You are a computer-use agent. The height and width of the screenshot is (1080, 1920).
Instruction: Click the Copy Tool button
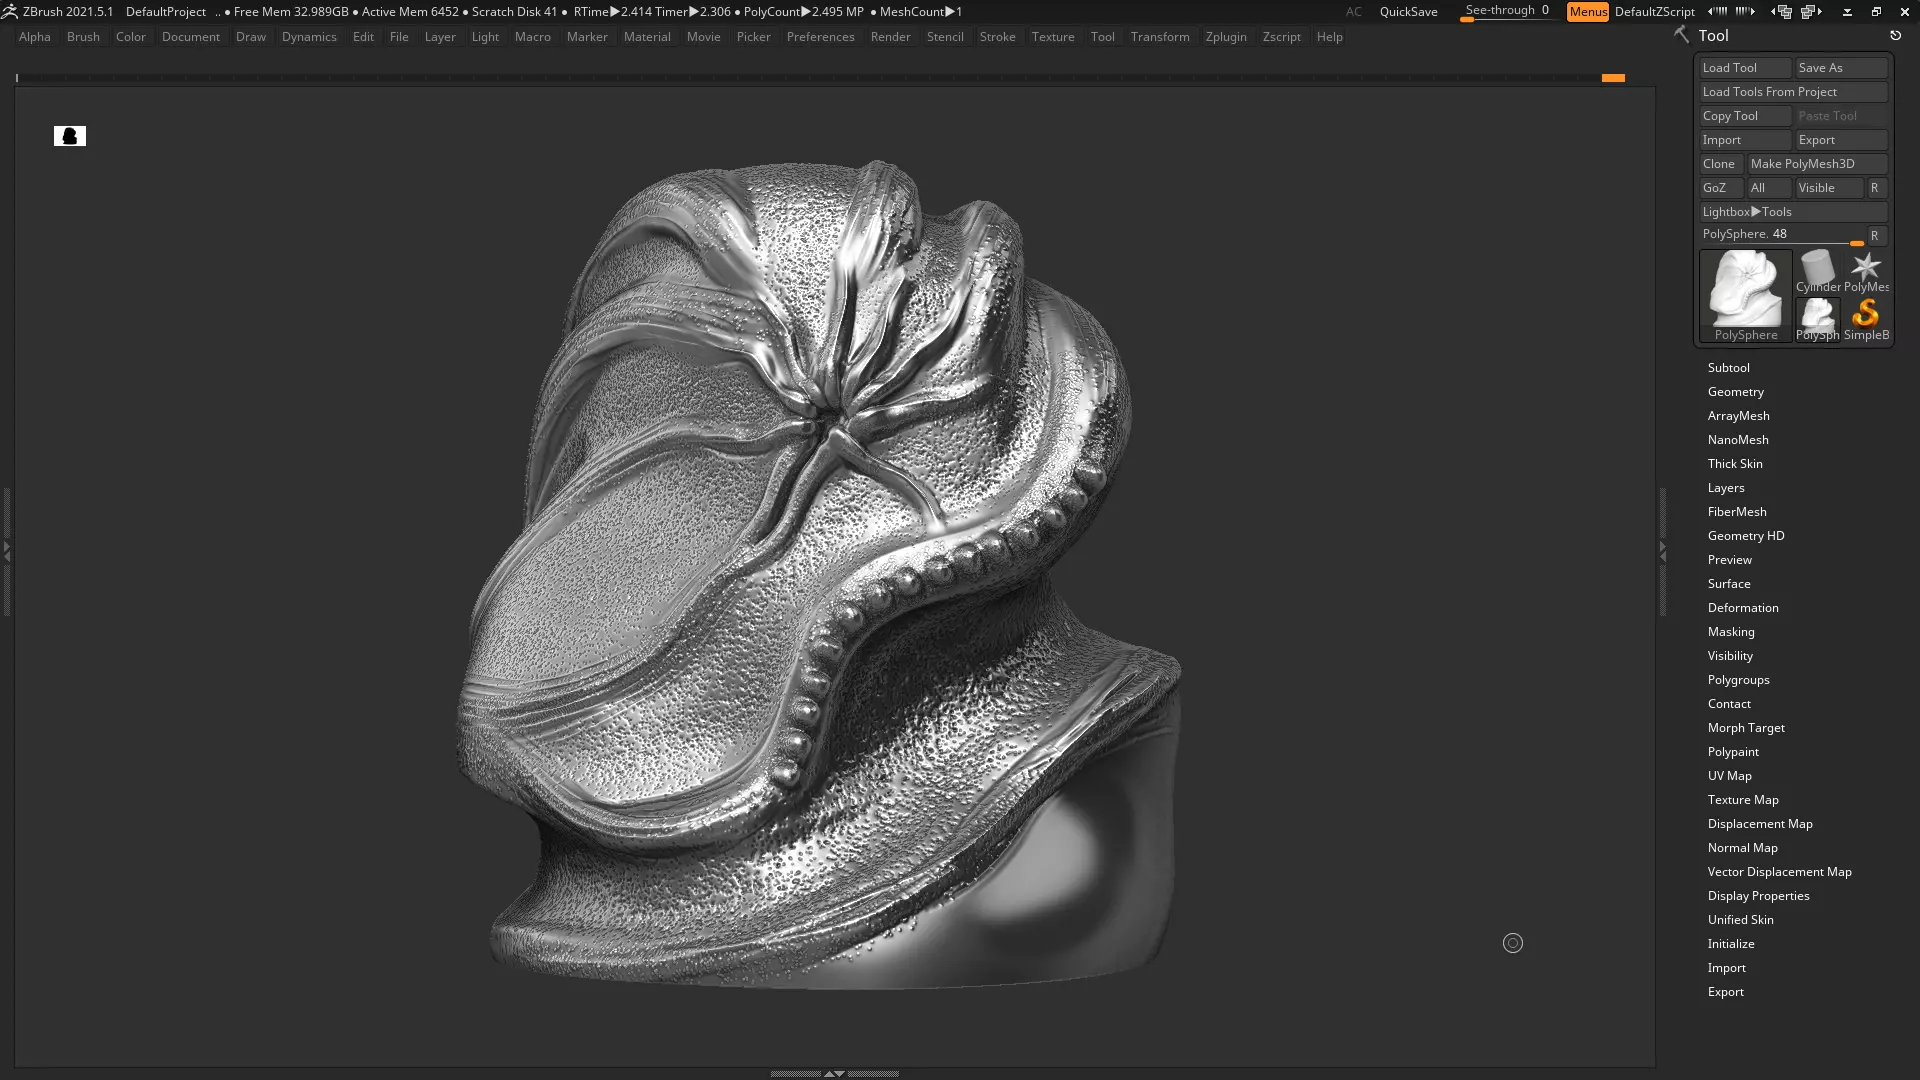pyautogui.click(x=1745, y=116)
